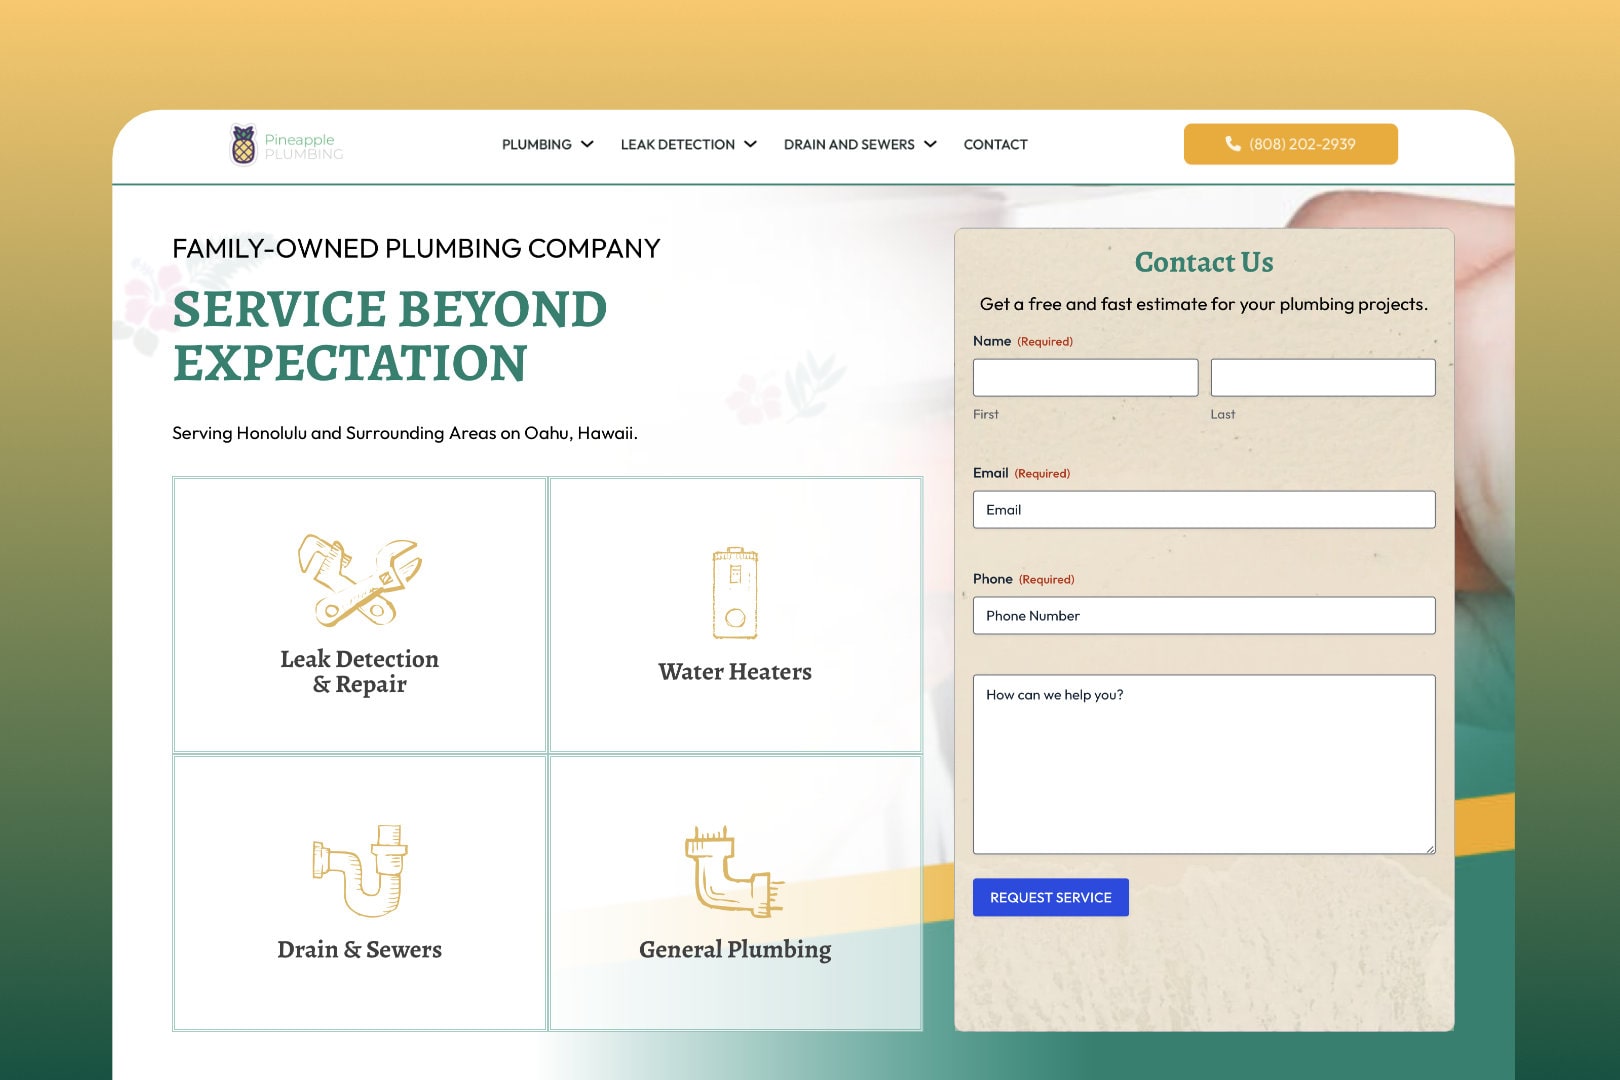Image resolution: width=1620 pixels, height=1080 pixels.
Task: Click 'Serving Honolulu and Surrounding Areas' text
Action: (x=405, y=433)
